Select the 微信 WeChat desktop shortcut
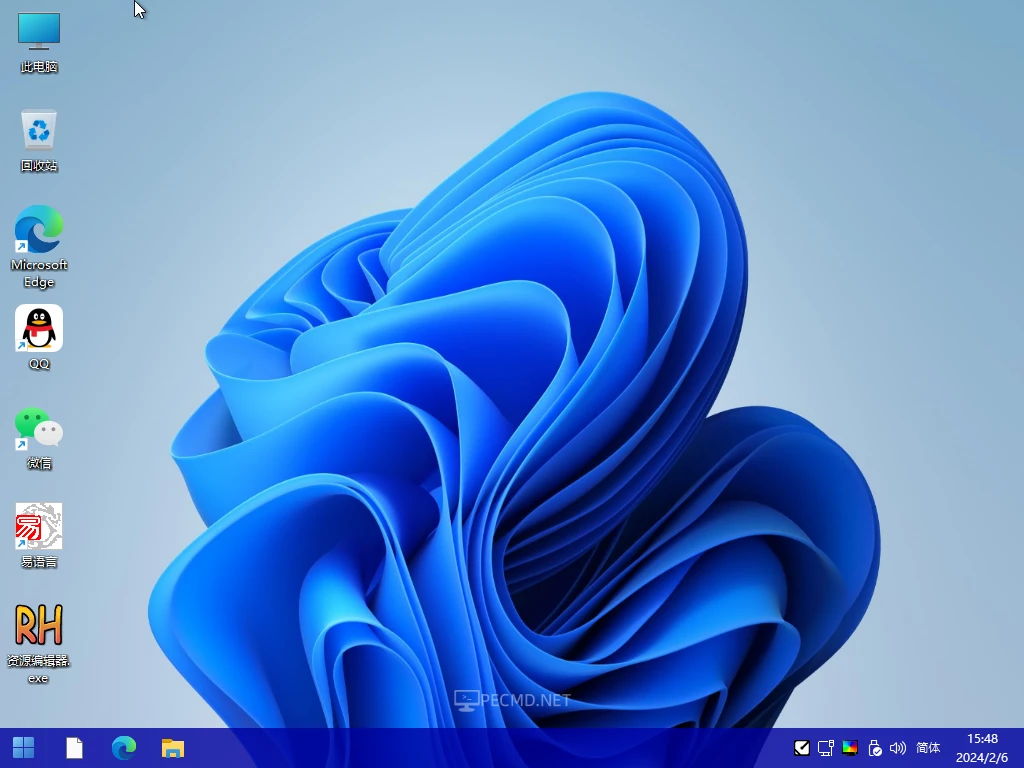This screenshot has height=768, width=1024. click(x=39, y=438)
